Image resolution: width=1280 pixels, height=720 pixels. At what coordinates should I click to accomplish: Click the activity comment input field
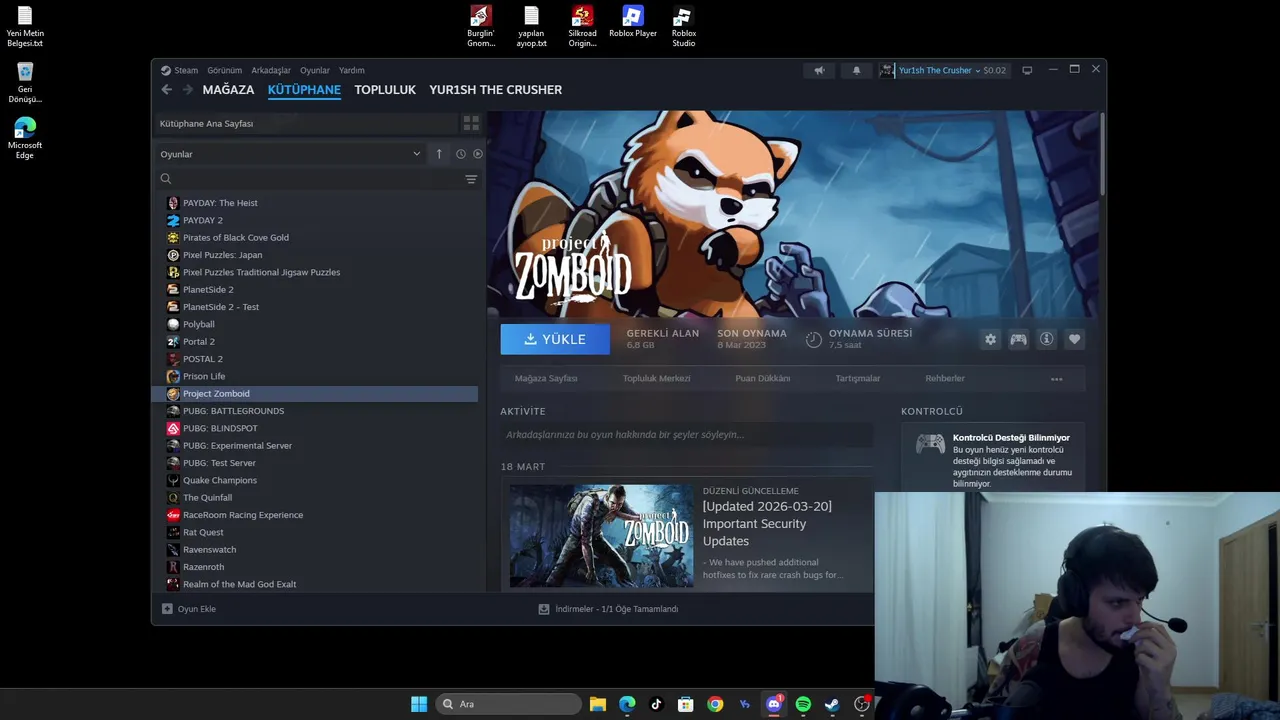(686, 435)
